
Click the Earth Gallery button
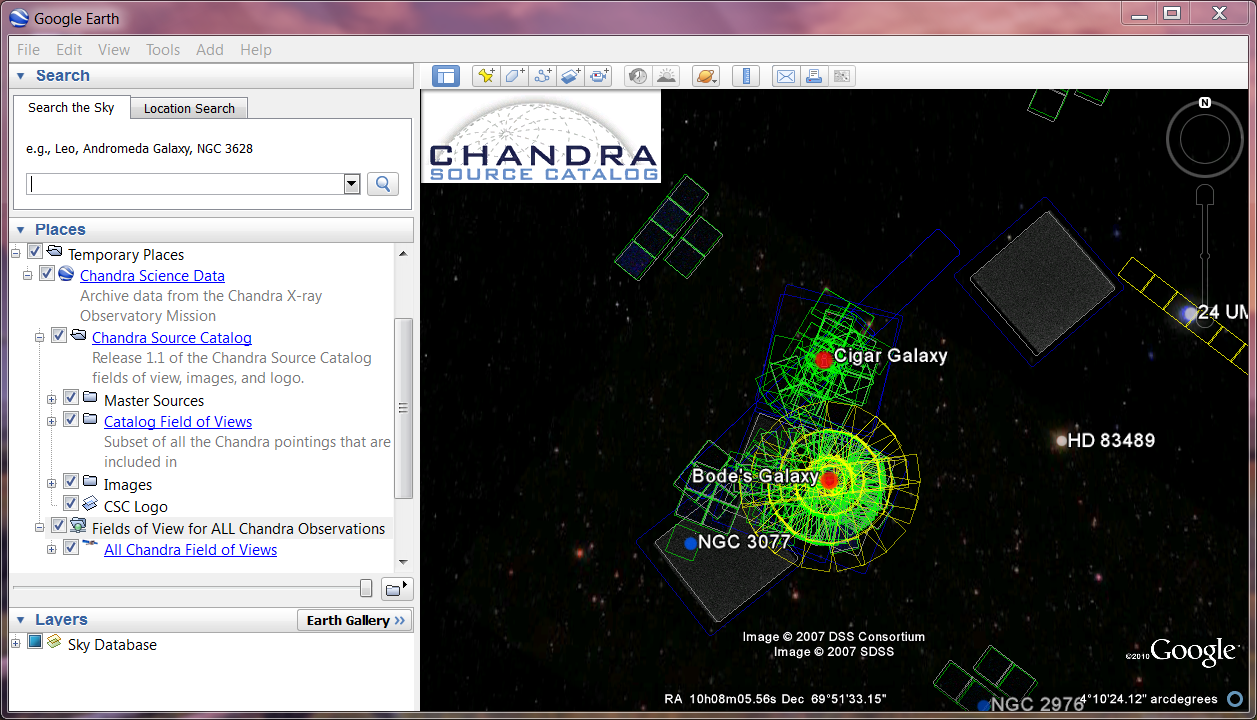pos(355,620)
